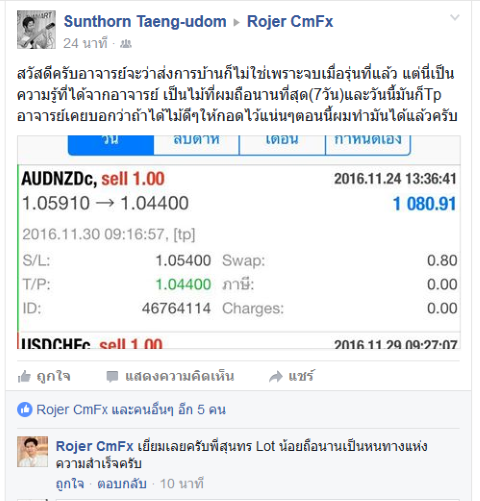Click the thumbs-up like icon
Image resolution: width=480 pixels, height=501 pixels.
pyautogui.click(x=24, y=377)
